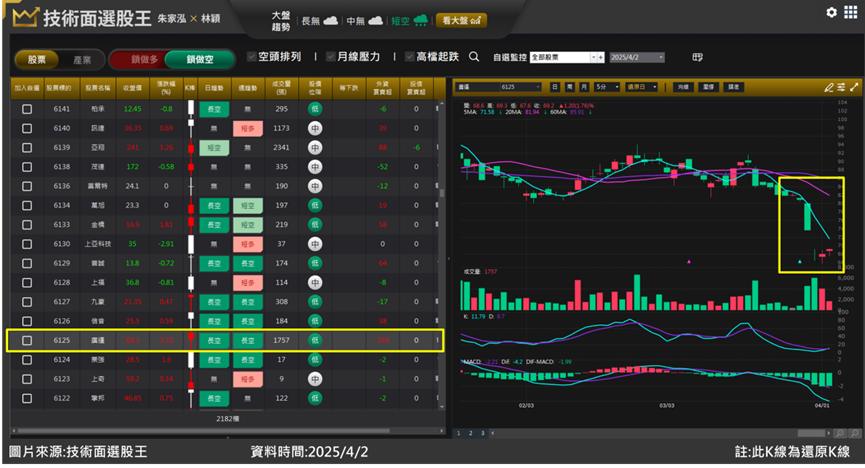Click the third indicator button right of 均線
Viewport: 865px width, 468px height.
tap(733, 87)
